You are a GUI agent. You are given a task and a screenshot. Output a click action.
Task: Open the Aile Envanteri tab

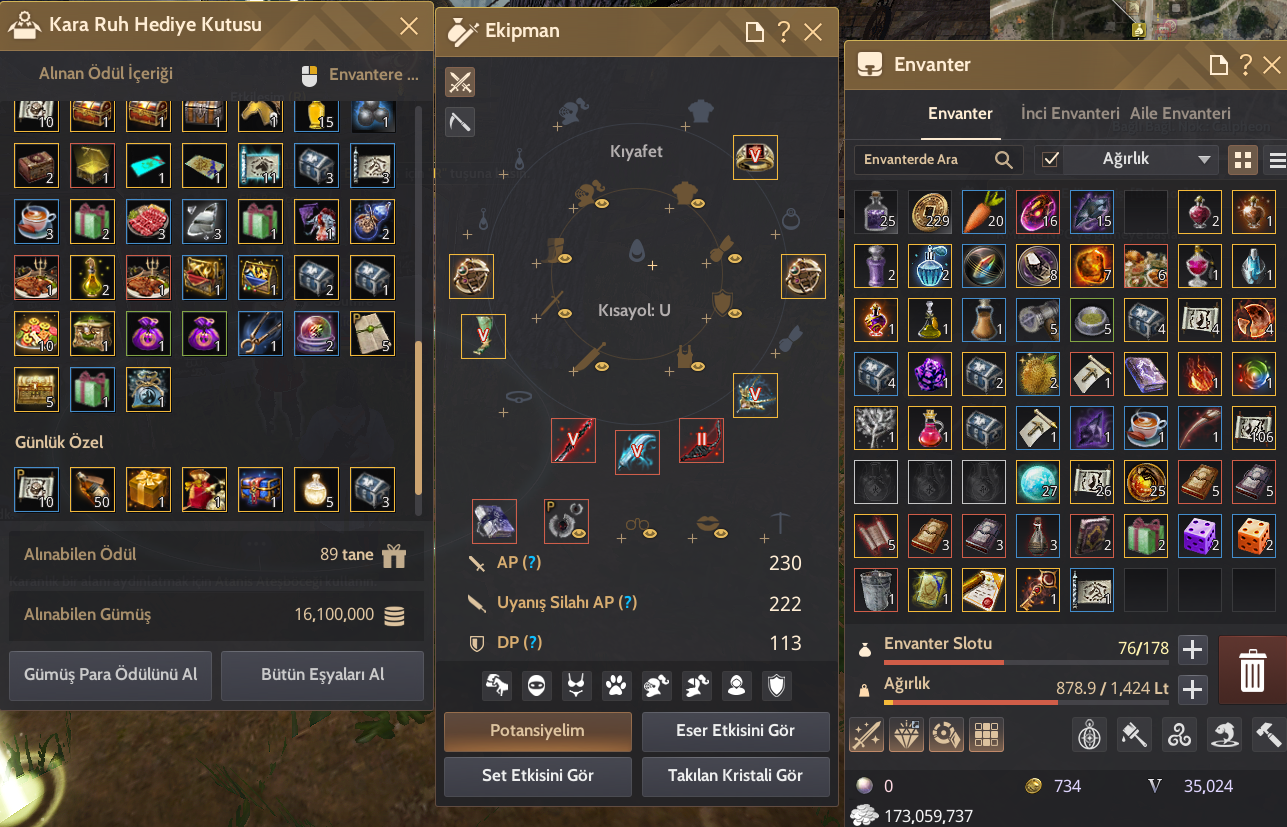click(x=1180, y=114)
